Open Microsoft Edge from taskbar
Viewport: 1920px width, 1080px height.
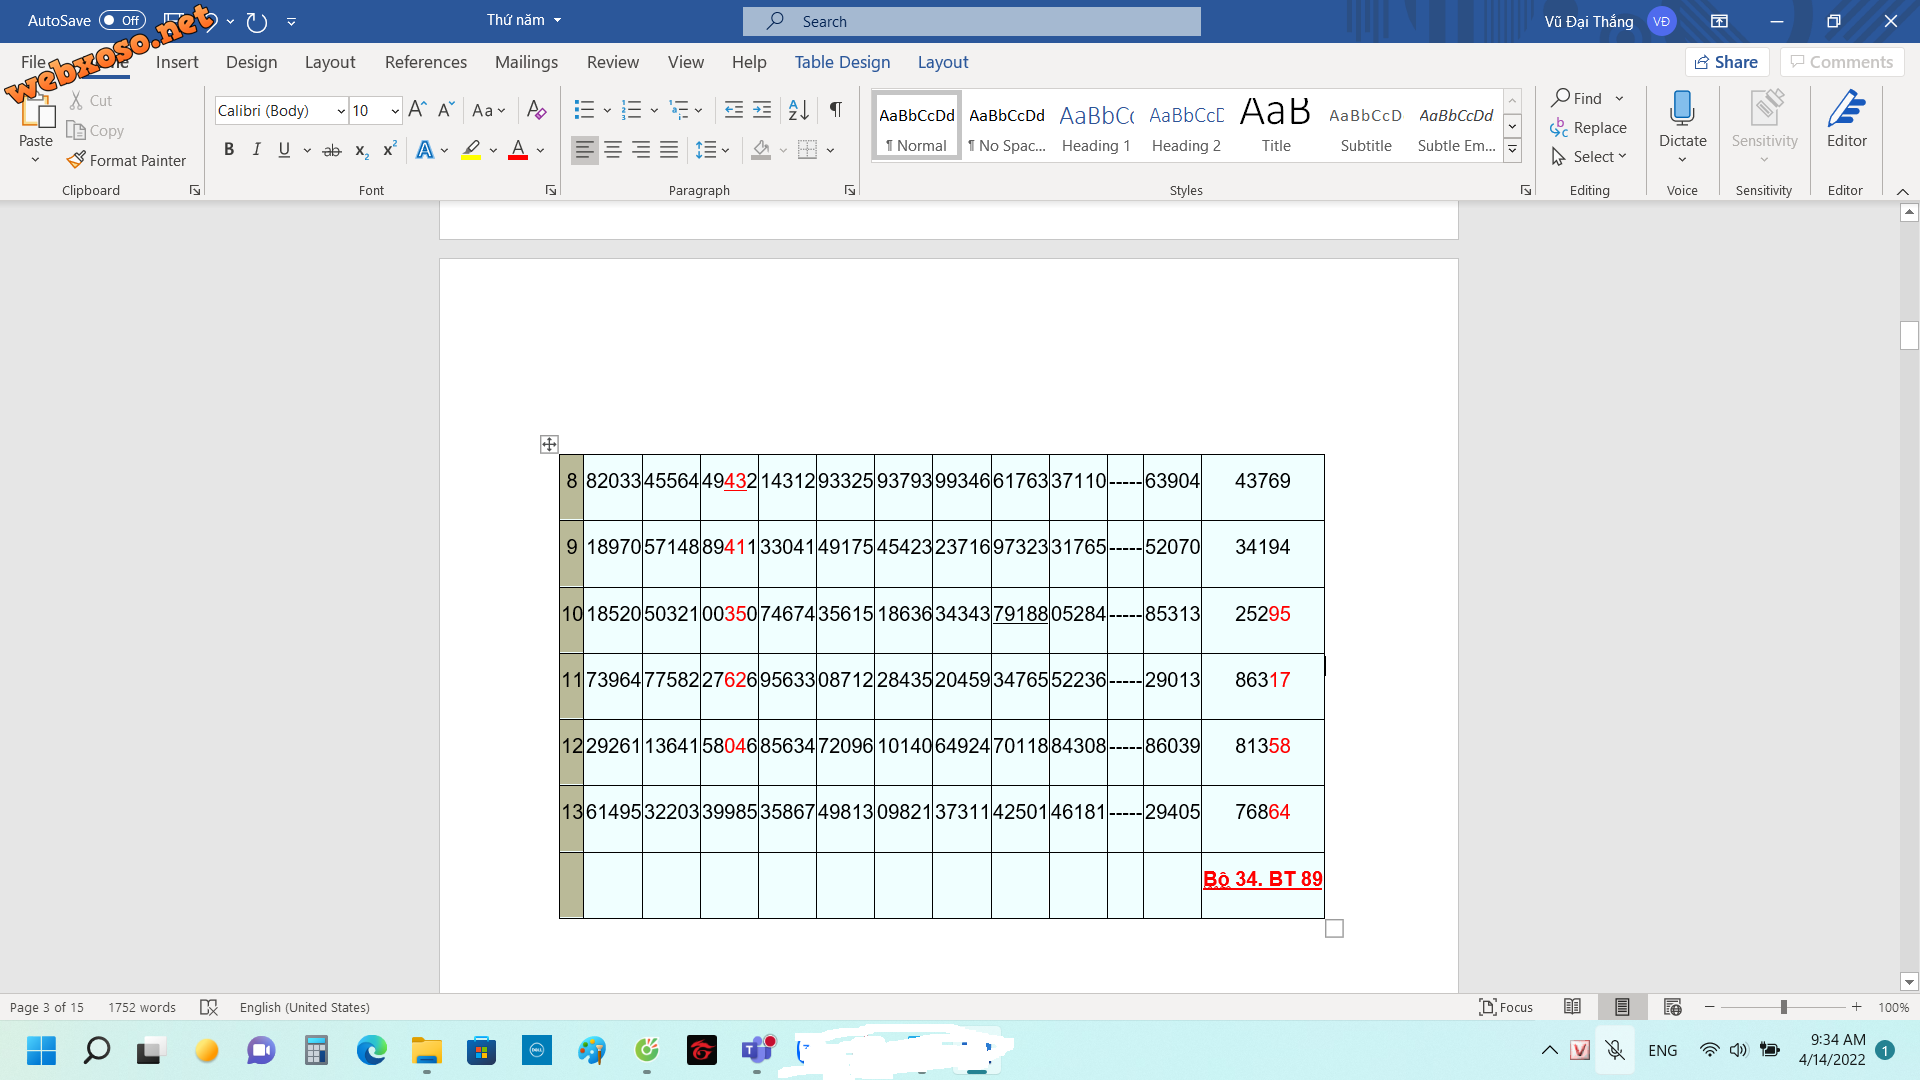point(371,1050)
